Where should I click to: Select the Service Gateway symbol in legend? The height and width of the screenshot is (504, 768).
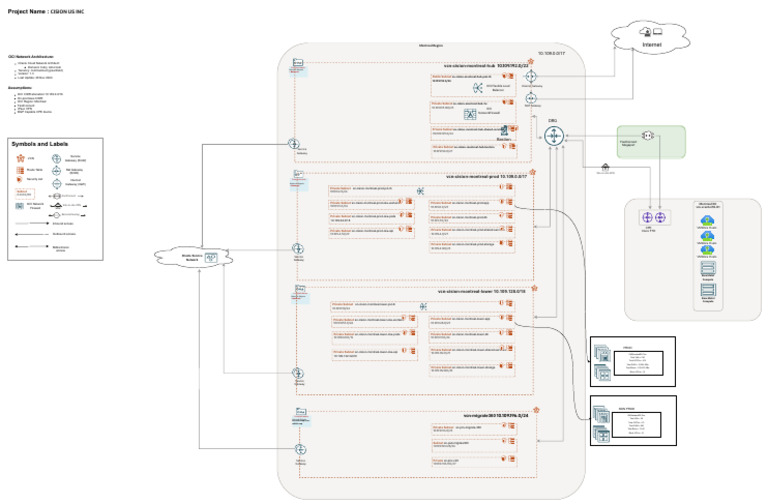[x=56, y=159]
